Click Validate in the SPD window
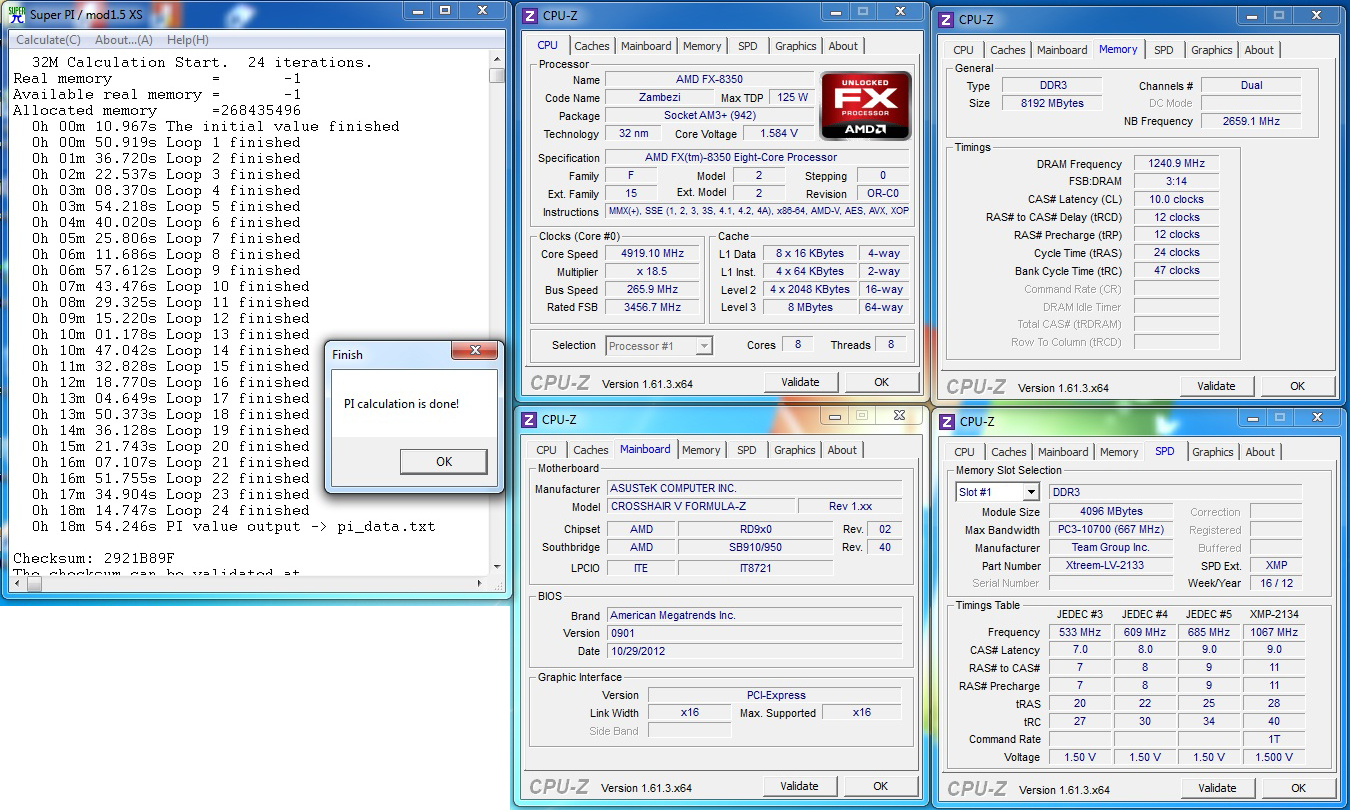Viewport: 1350px width, 810px height. tap(1217, 788)
